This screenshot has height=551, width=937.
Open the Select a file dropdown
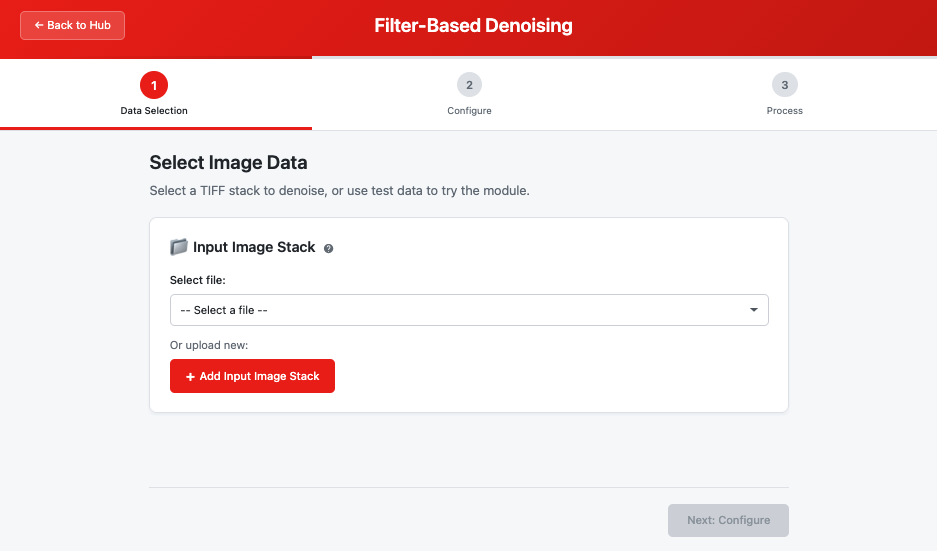tap(469, 310)
